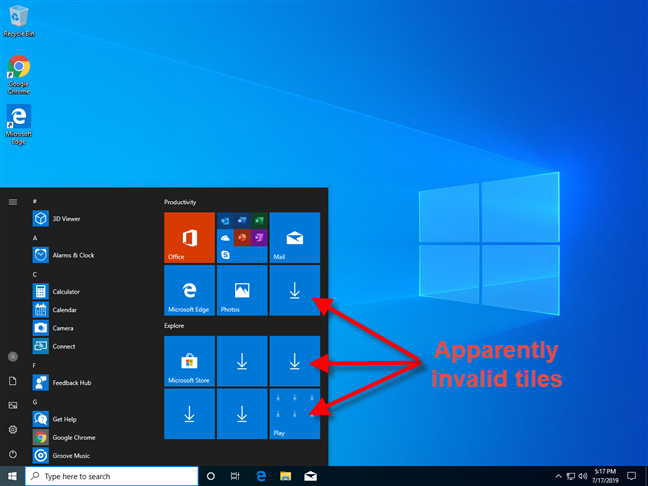
Task: Select the Microsoft Edge desktop shortcut
Action: click(19, 124)
